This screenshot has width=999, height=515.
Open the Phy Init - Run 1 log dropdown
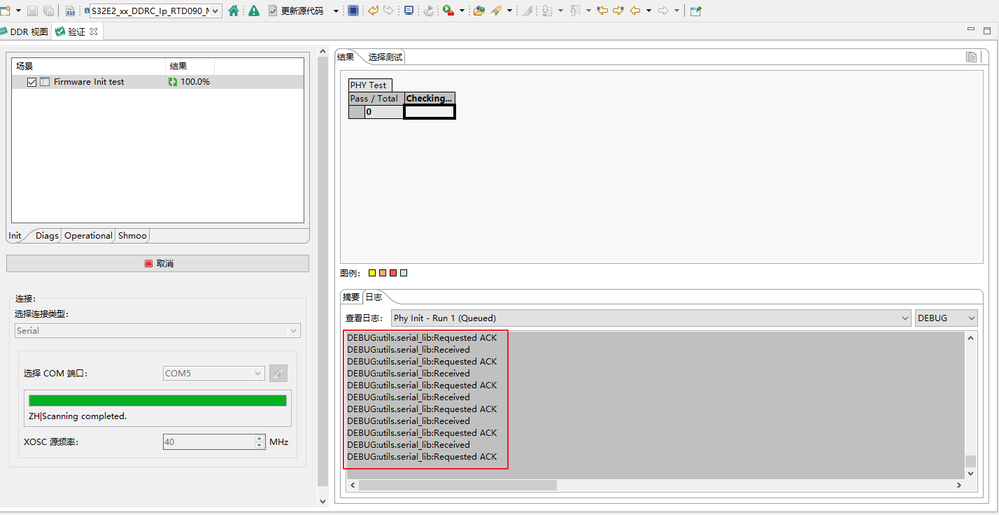coord(650,318)
